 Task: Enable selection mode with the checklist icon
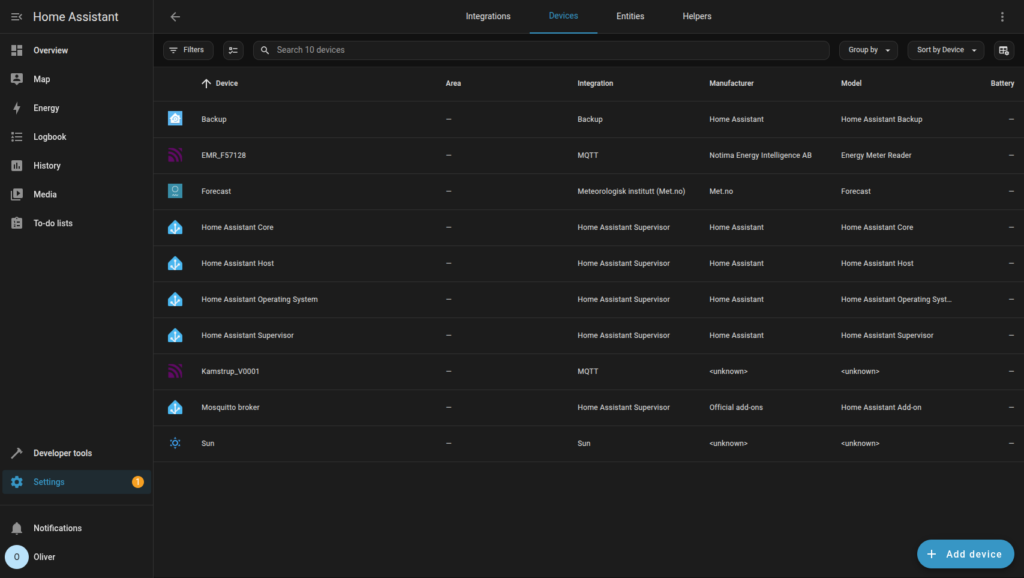[x=233, y=50]
